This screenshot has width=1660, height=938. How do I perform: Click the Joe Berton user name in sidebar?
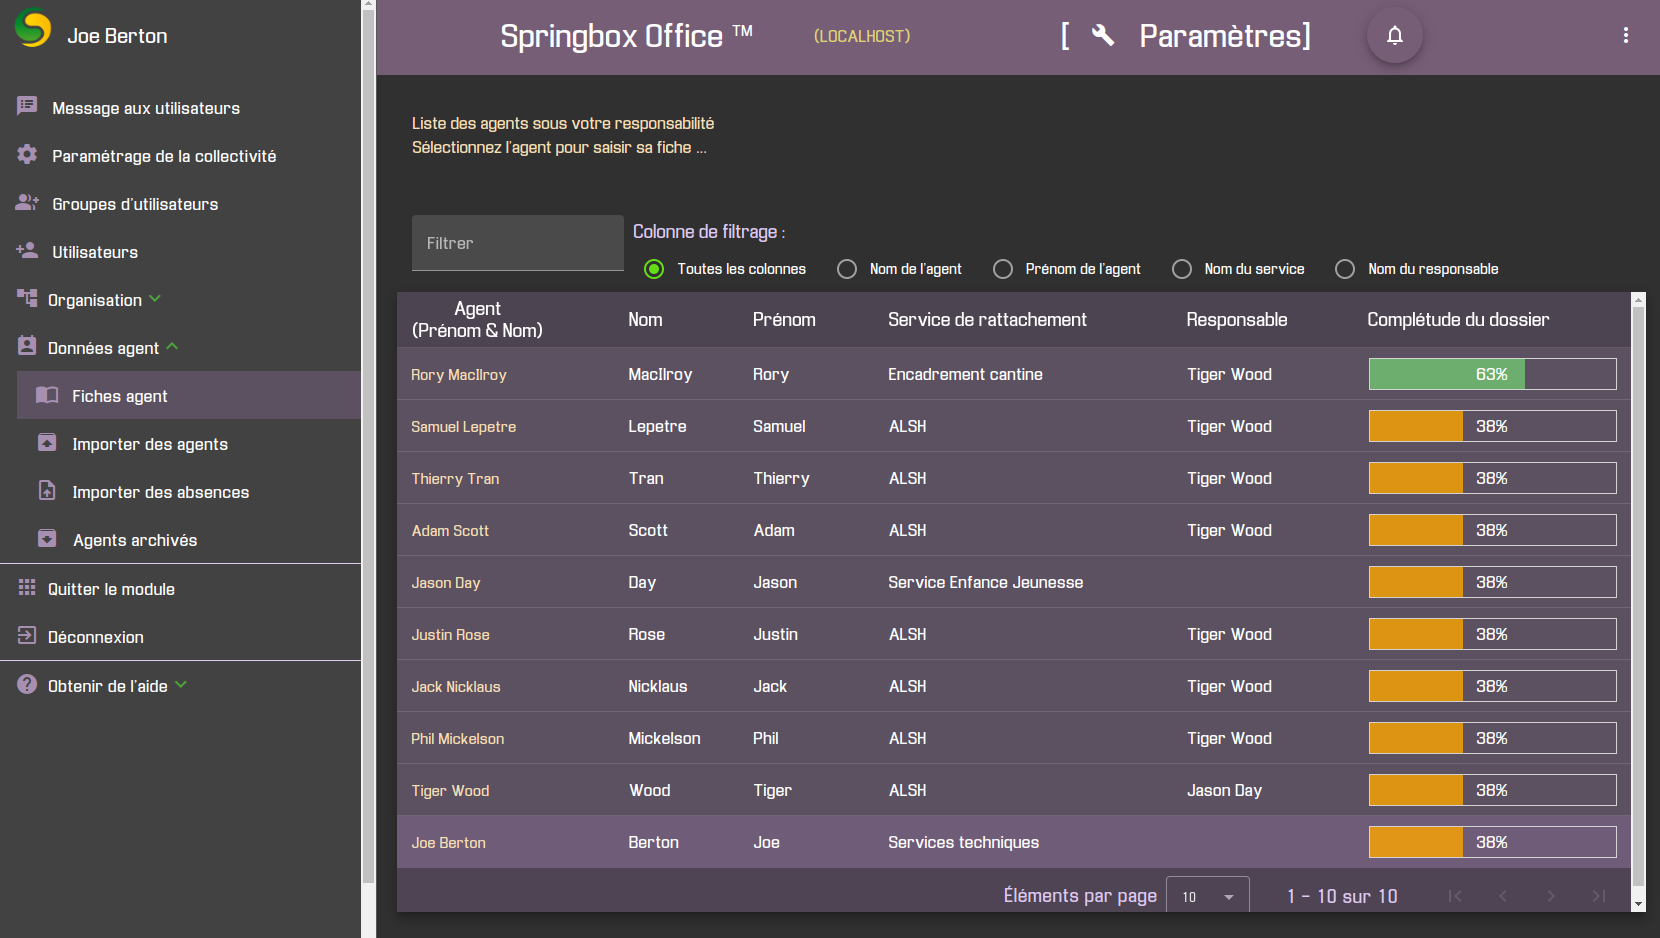click(117, 36)
